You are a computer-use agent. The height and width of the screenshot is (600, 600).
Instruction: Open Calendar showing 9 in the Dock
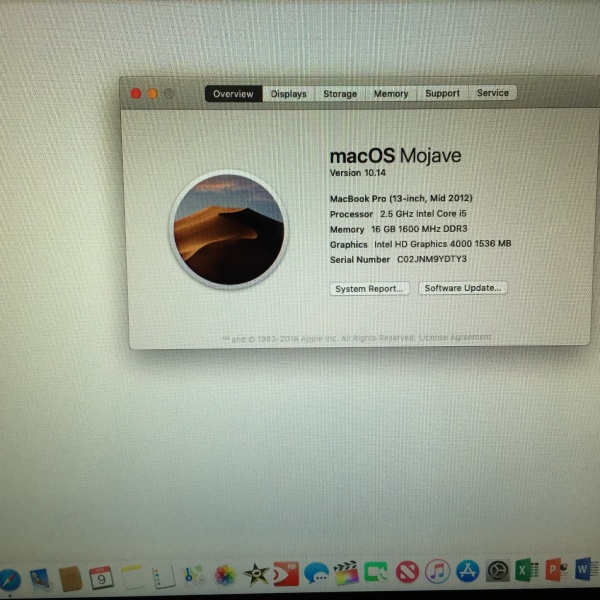(x=101, y=578)
